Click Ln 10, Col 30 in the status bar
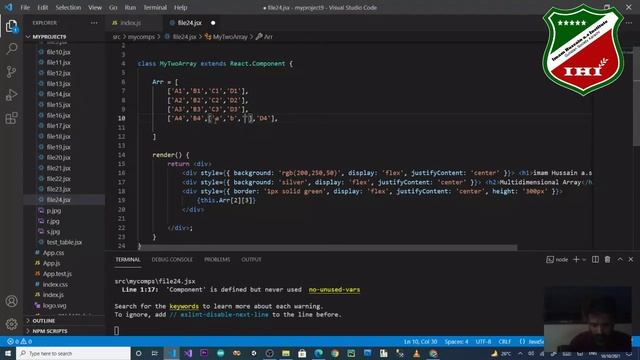This screenshot has height=360, width=640. (x=420, y=341)
